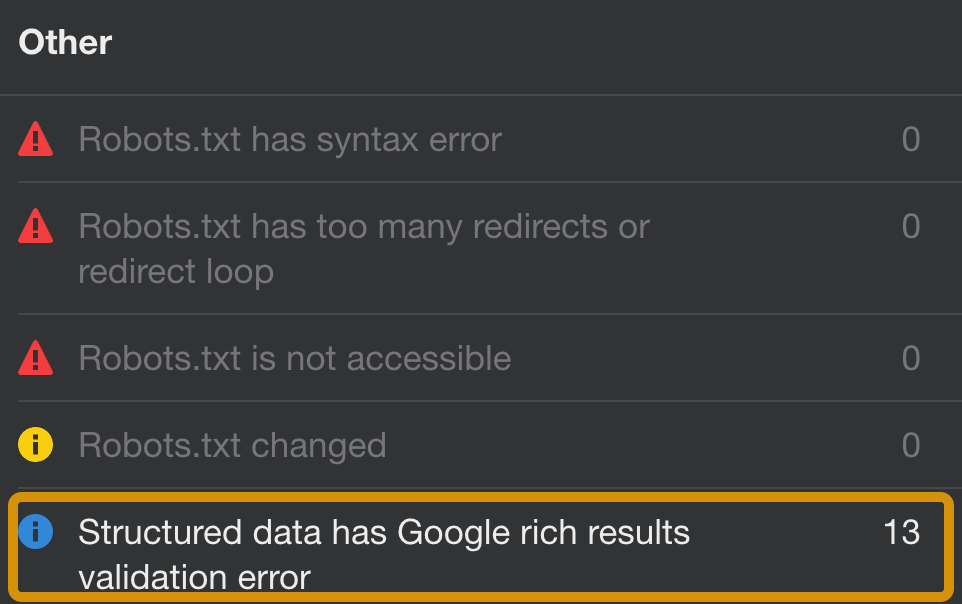
Task: Expand the "Robots.txt changed" row
Action: 480,445
